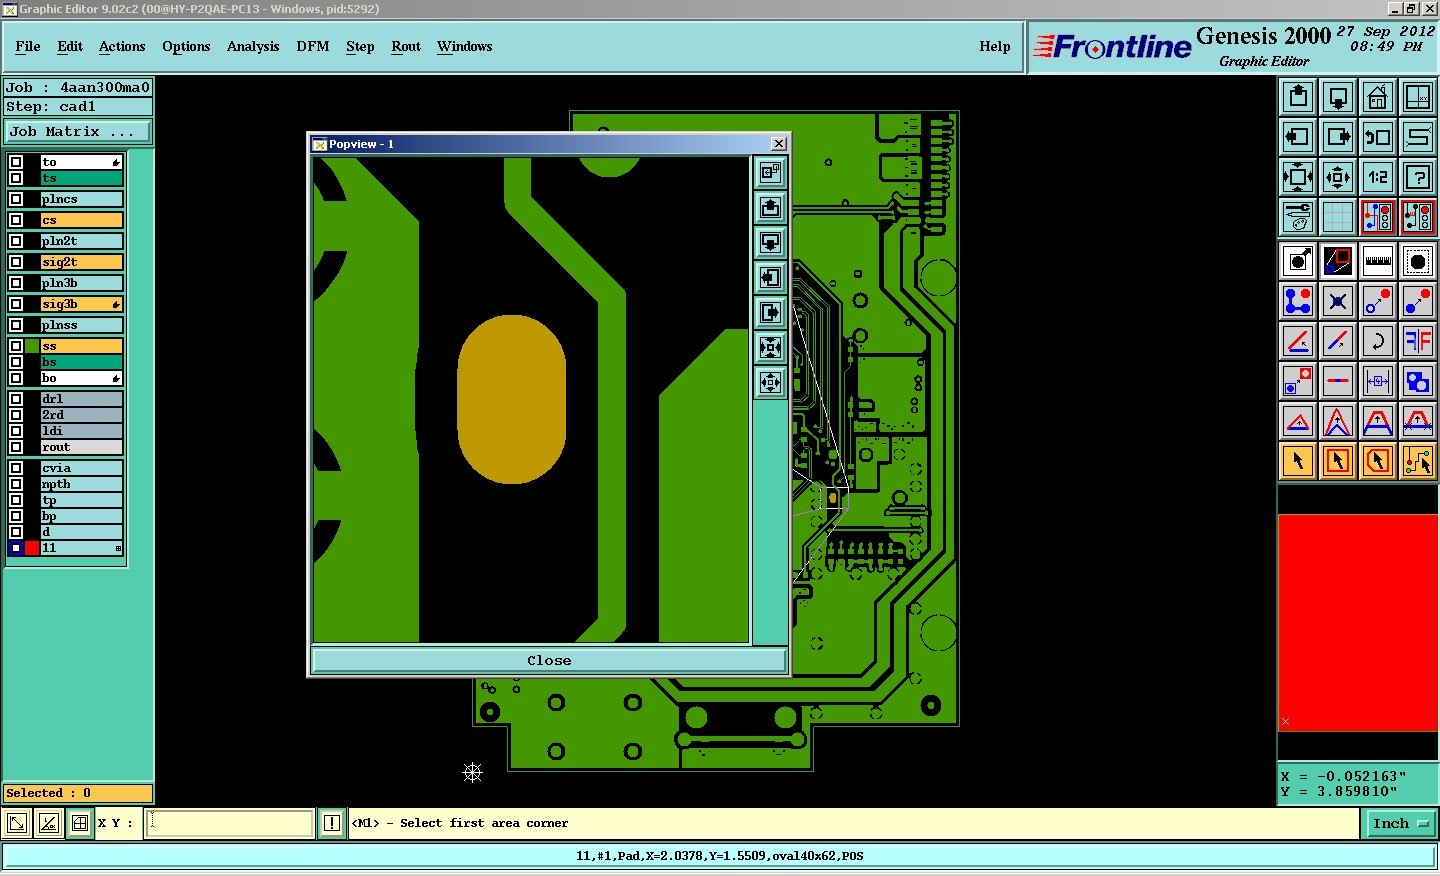The width and height of the screenshot is (1440, 876).
Task: Click the zoom out arrows icon in main toolbar
Action: (1338, 177)
